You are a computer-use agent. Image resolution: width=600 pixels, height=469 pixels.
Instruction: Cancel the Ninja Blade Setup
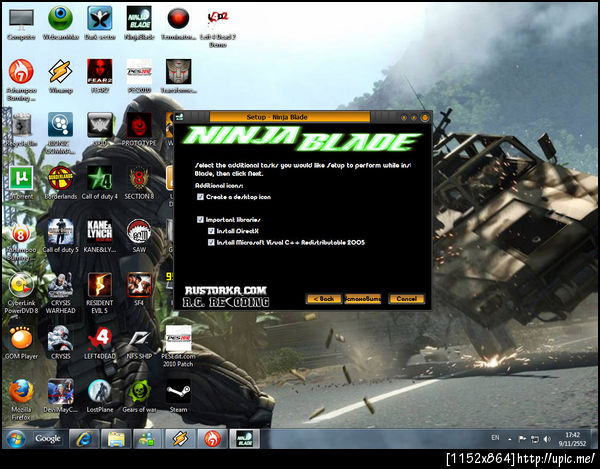pyautogui.click(x=406, y=299)
